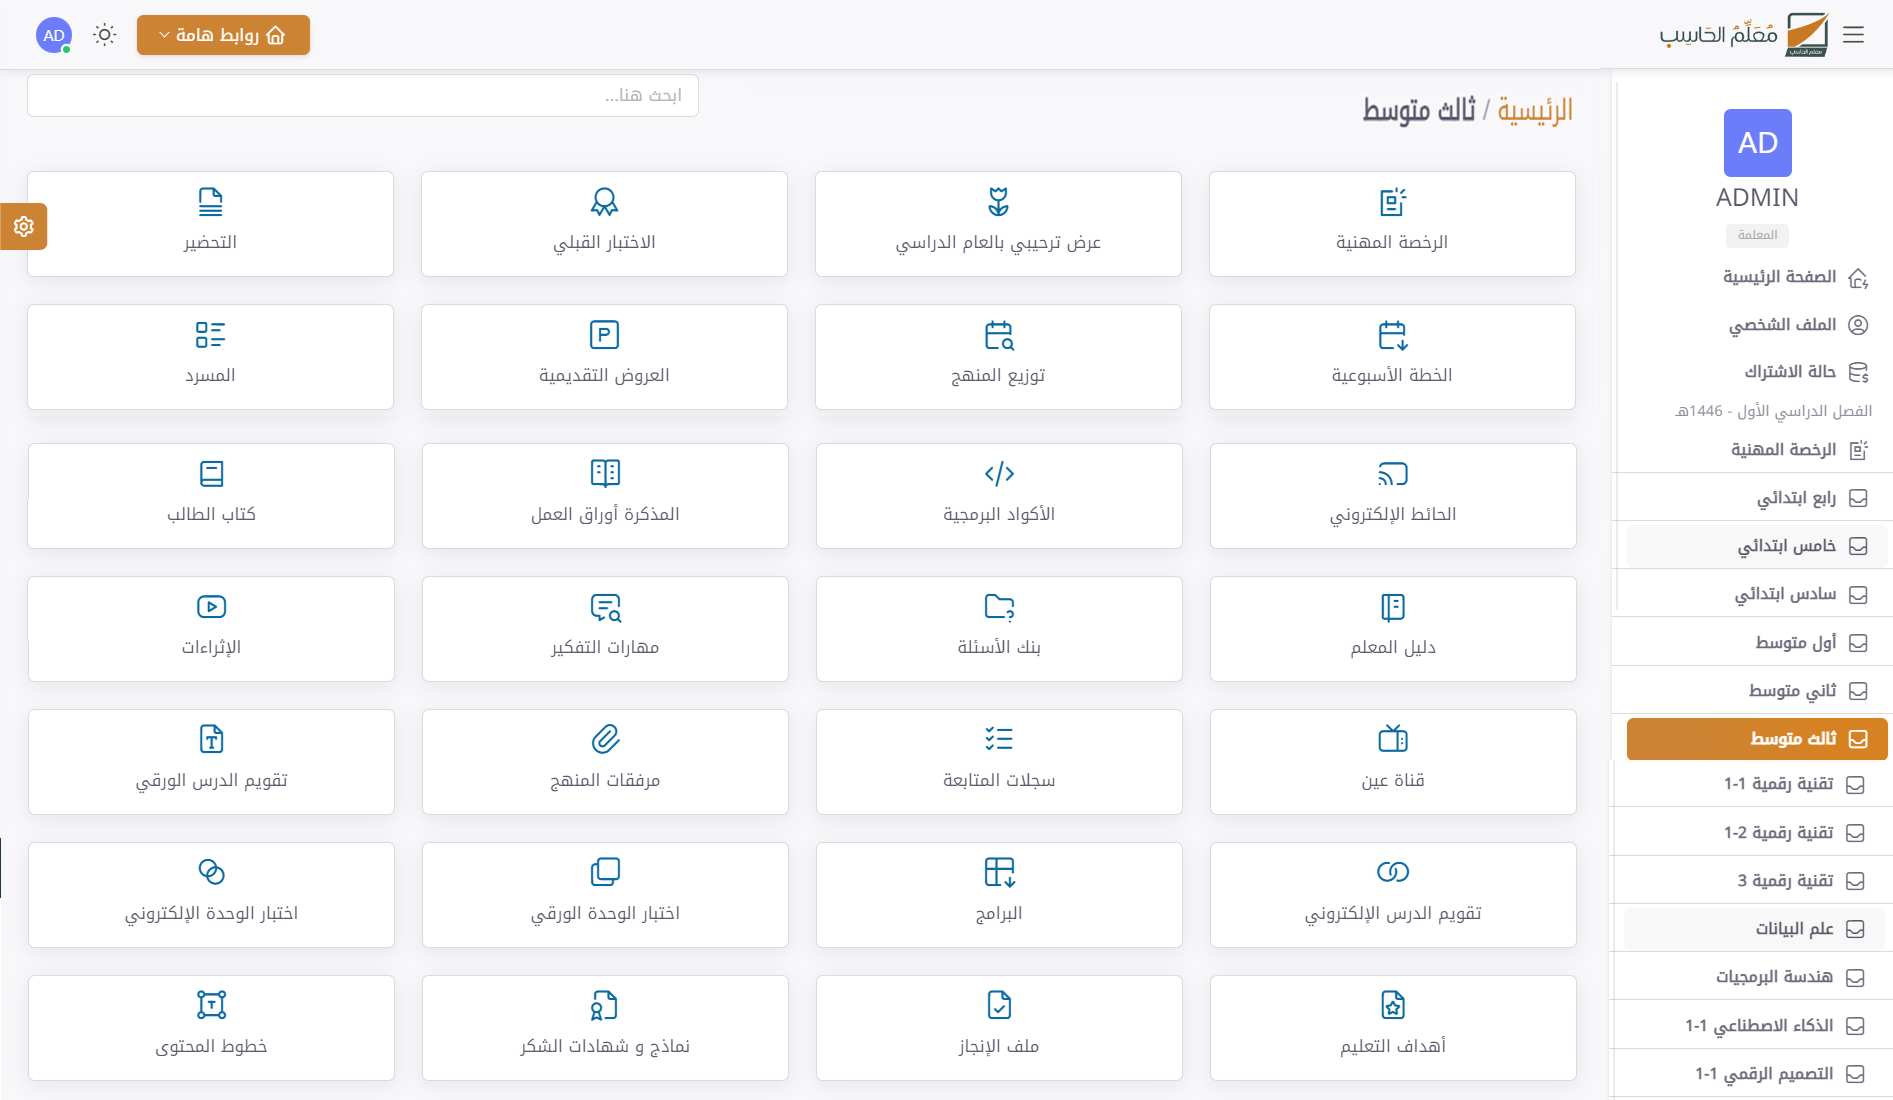Open توزيع المنهج calendar search icon

(x=999, y=335)
